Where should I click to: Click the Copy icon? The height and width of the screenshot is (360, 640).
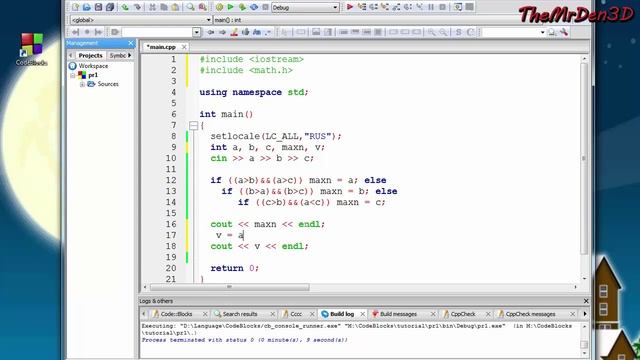pyautogui.click(x=164, y=7)
